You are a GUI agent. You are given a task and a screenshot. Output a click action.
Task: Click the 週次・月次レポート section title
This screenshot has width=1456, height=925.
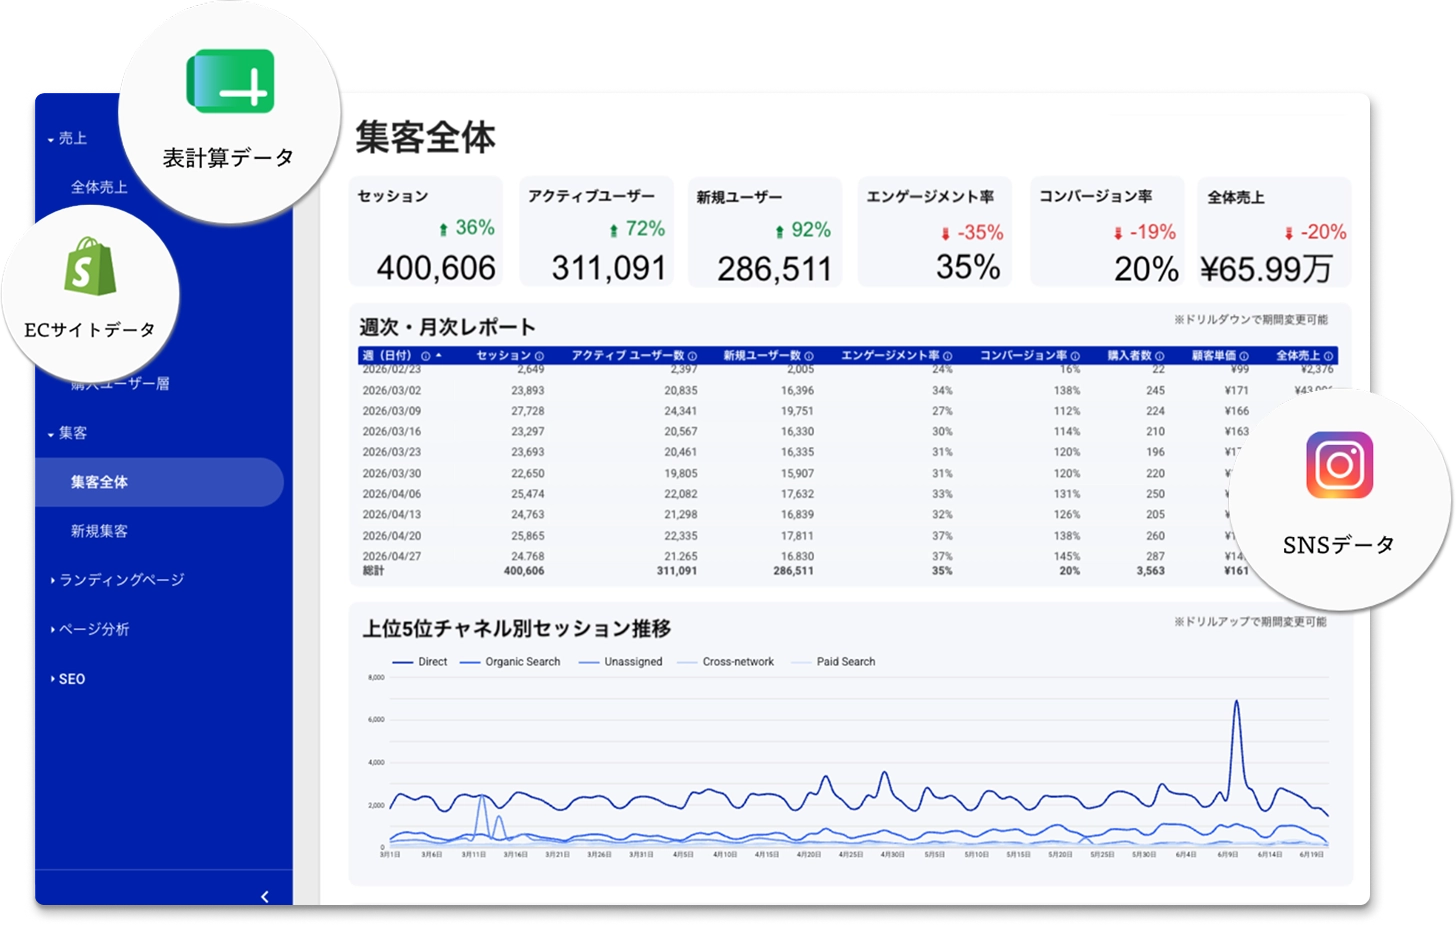pyautogui.click(x=447, y=327)
